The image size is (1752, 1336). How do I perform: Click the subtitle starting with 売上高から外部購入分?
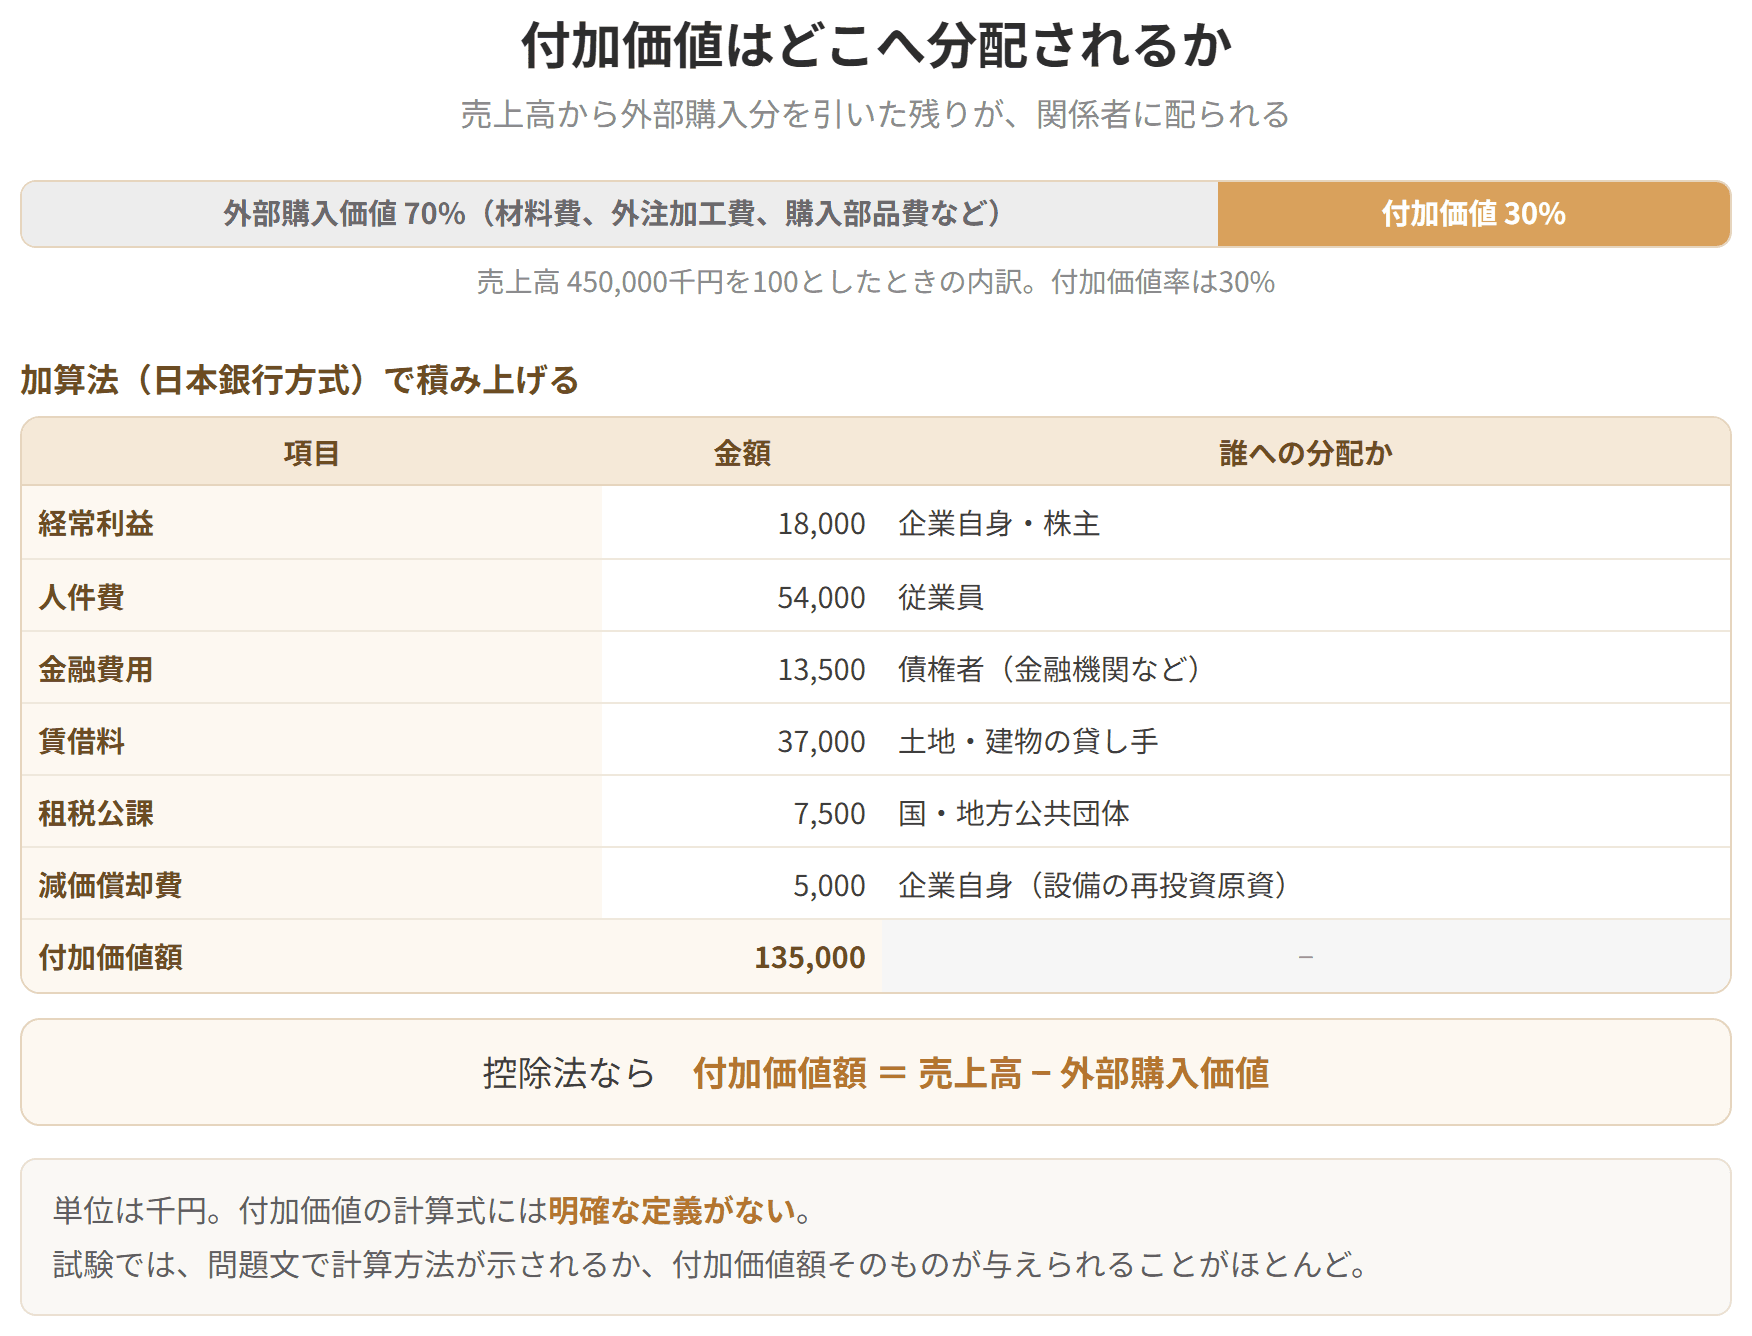[x=876, y=114]
